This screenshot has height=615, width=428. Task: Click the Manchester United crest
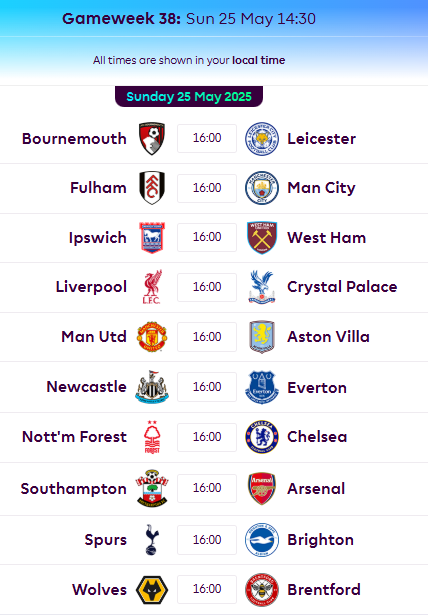coord(152,337)
